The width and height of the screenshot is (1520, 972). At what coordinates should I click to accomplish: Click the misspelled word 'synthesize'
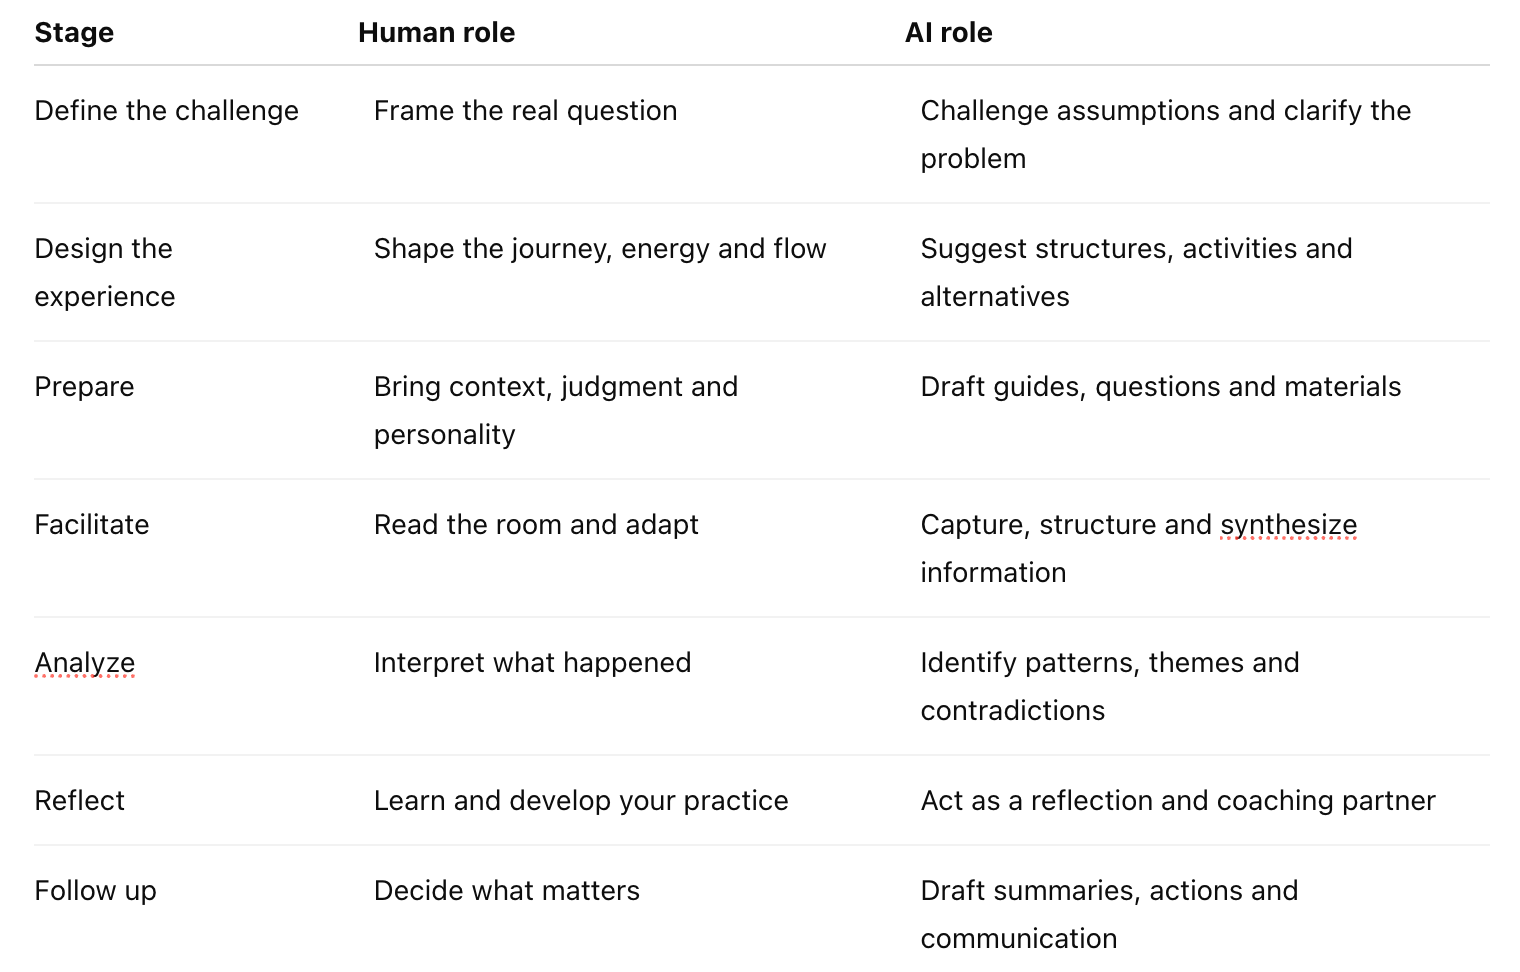(1288, 524)
